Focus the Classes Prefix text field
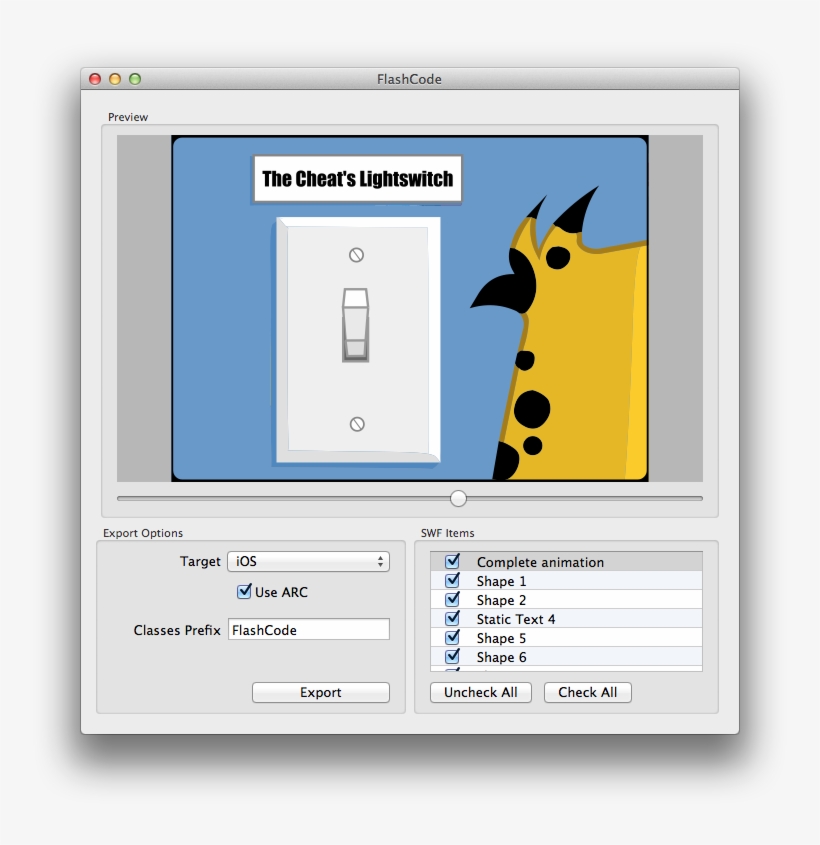The height and width of the screenshot is (845, 820). pyautogui.click(x=309, y=629)
